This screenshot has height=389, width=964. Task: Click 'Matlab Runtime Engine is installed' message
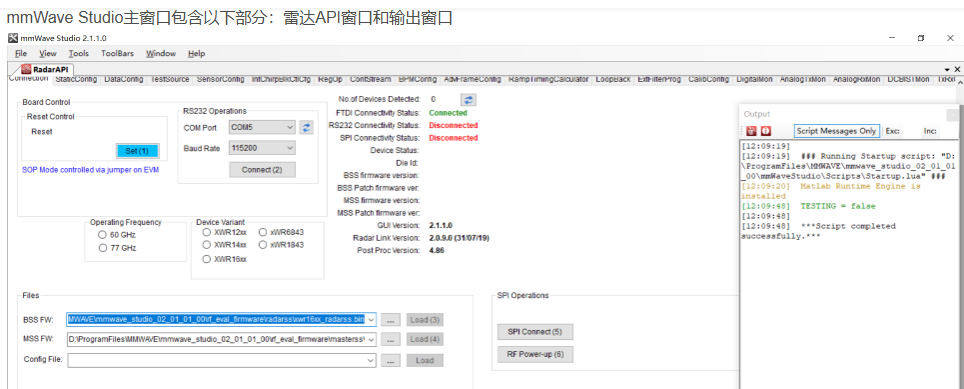point(831,191)
